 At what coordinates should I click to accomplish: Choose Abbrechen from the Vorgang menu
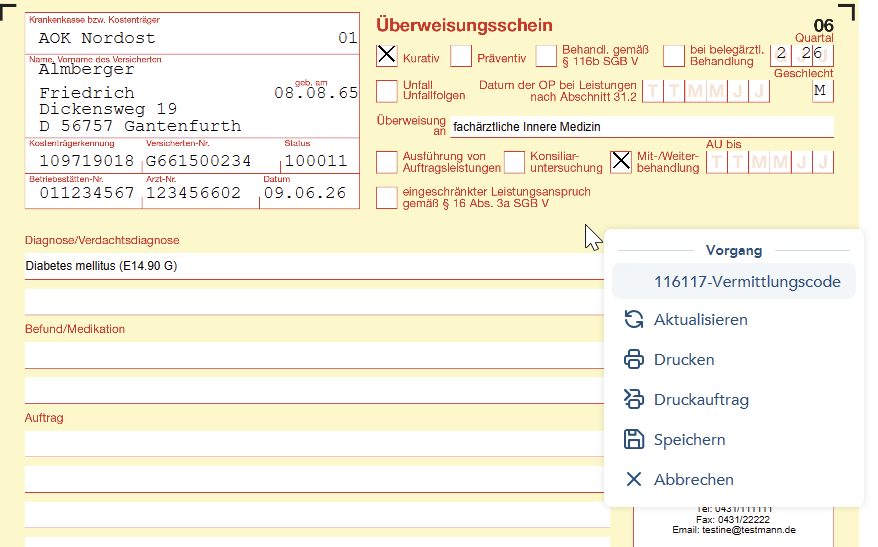(x=734, y=480)
